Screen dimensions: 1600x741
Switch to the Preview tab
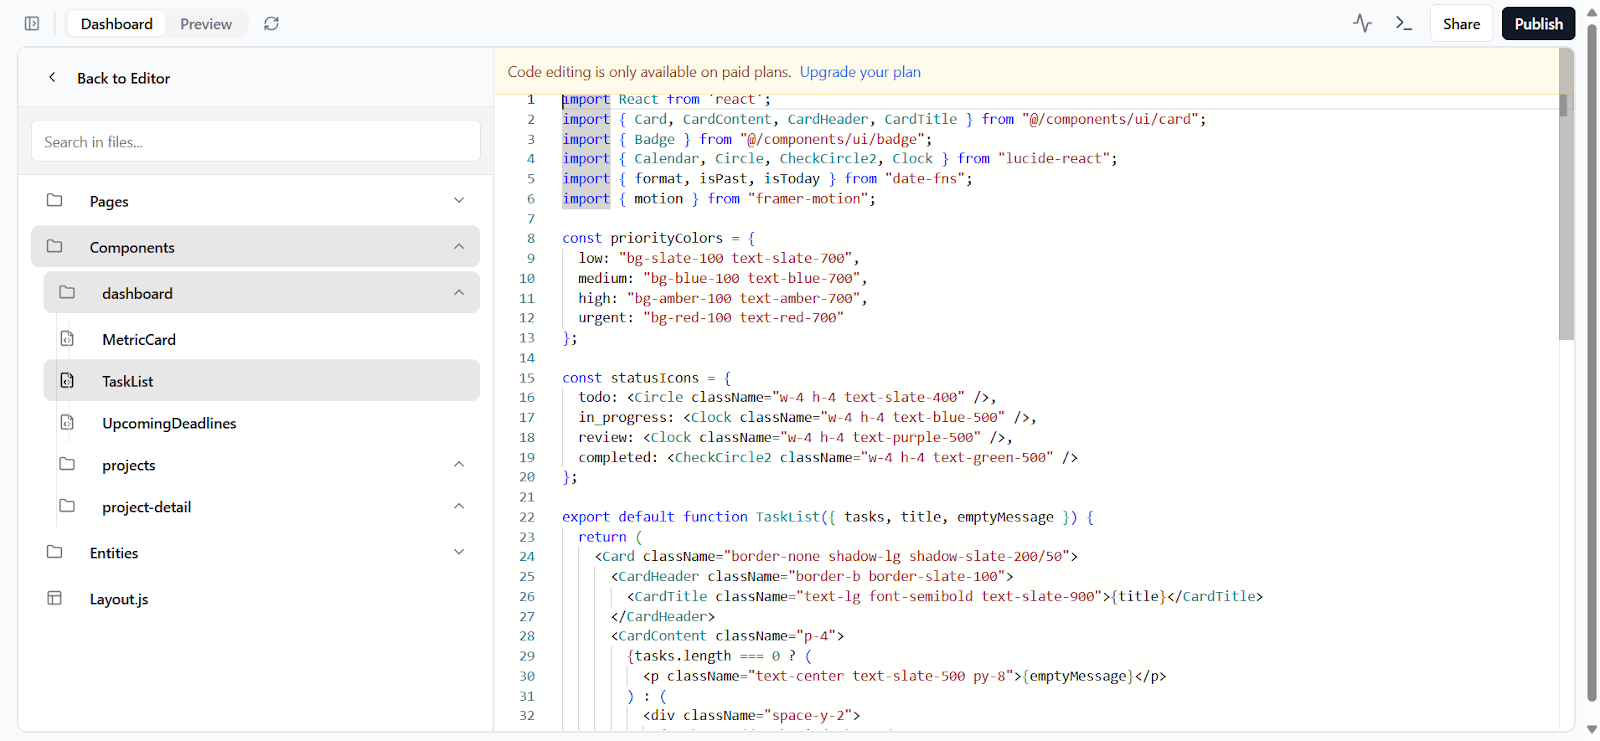206,24
